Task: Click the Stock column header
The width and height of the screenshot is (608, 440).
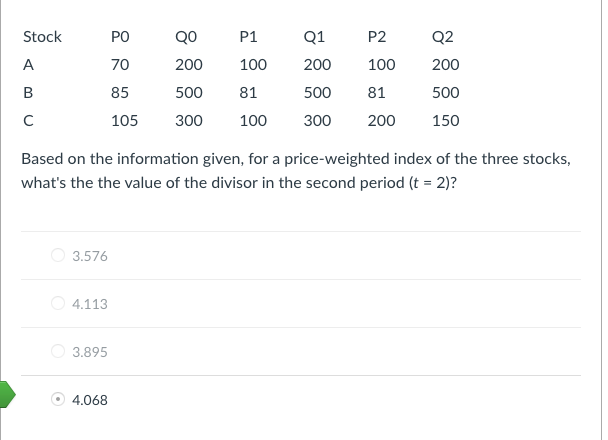Action: click(x=42, y=37)
